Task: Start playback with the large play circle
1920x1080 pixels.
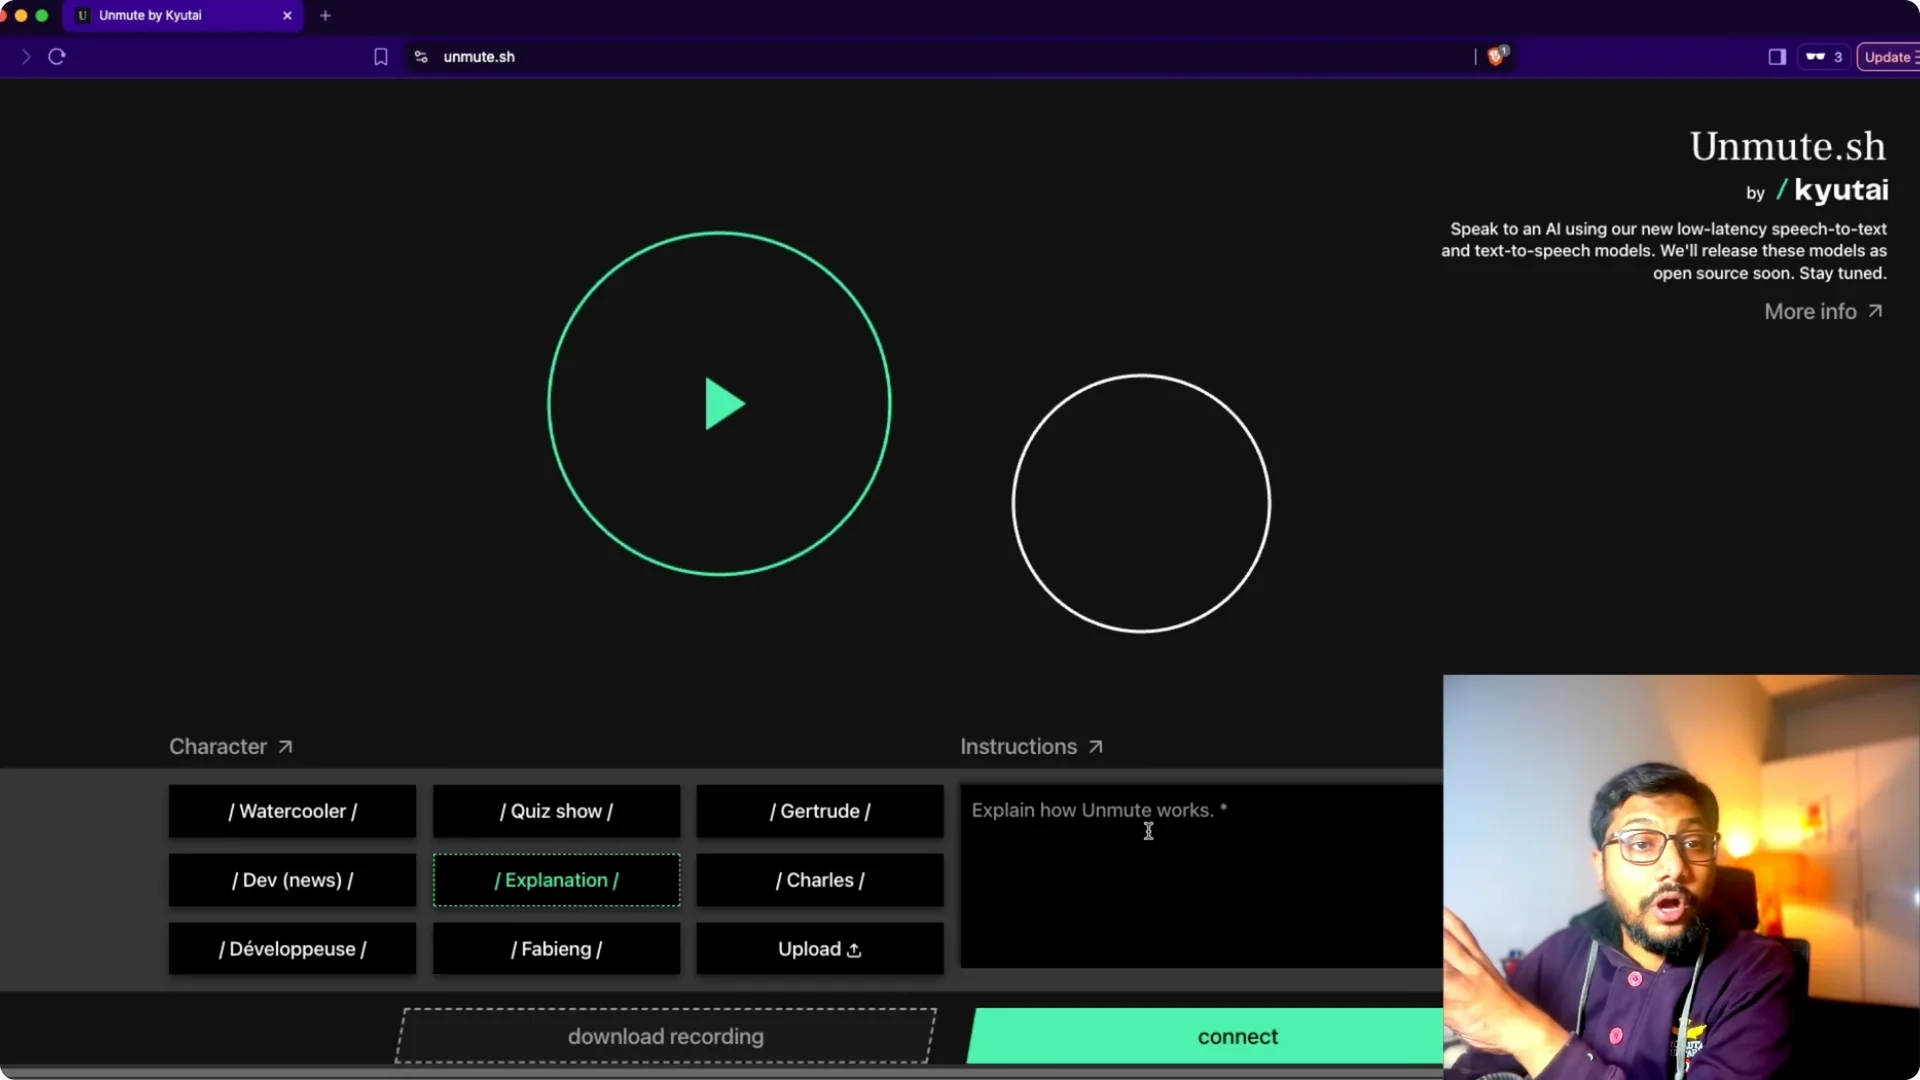Action: pyautogui.click(x=722, y=404)
